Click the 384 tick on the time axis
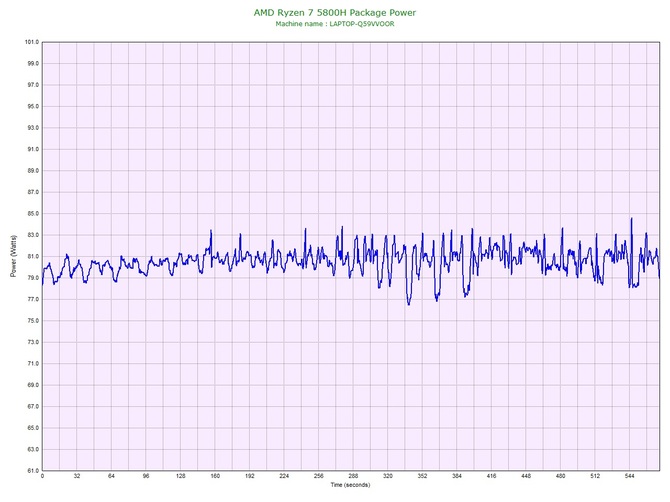Screen dimensions: 670x502 (x=457, y=476)
